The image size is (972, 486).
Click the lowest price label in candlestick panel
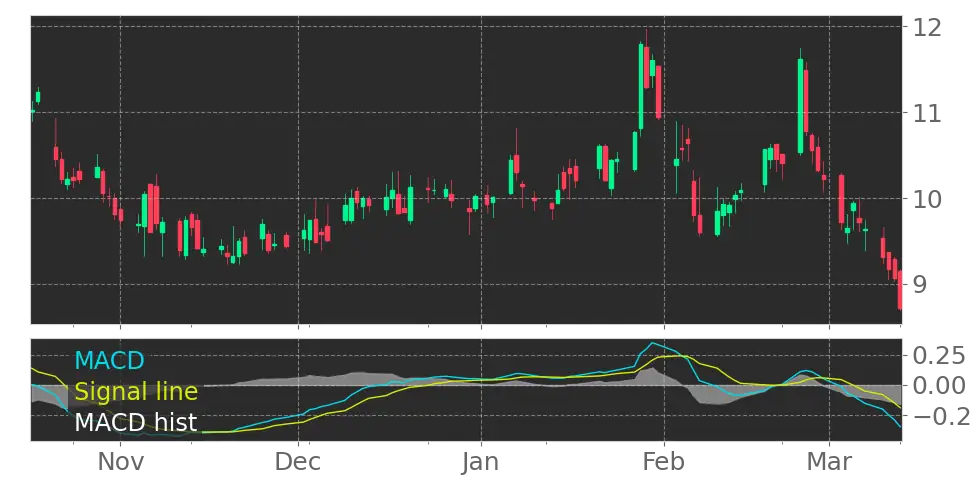[x=918, y=285]
